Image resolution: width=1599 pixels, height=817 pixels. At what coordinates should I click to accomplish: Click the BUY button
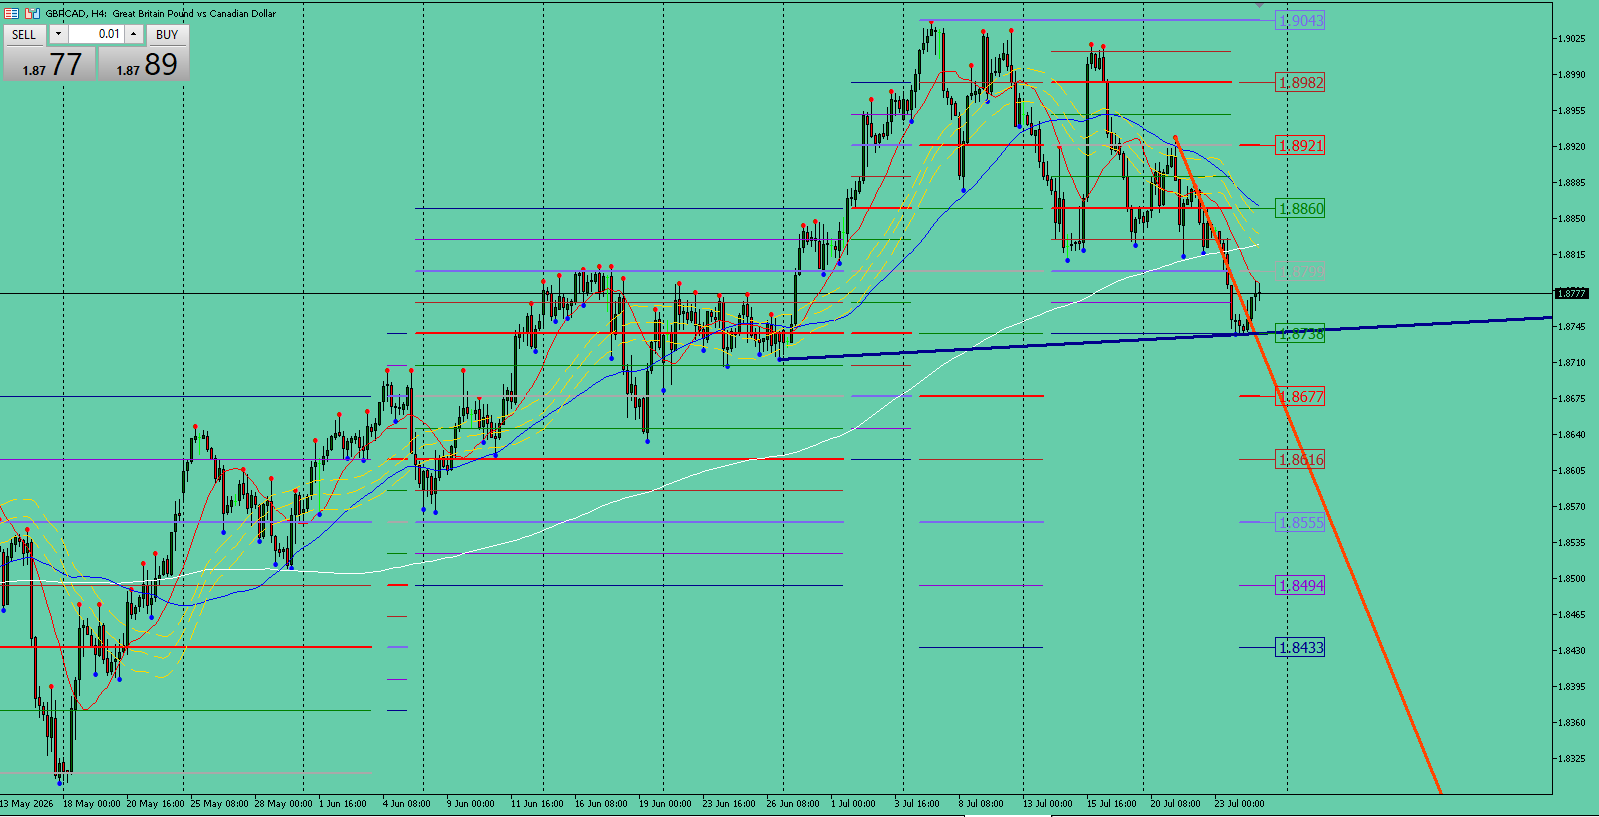(x=167, y=34)
